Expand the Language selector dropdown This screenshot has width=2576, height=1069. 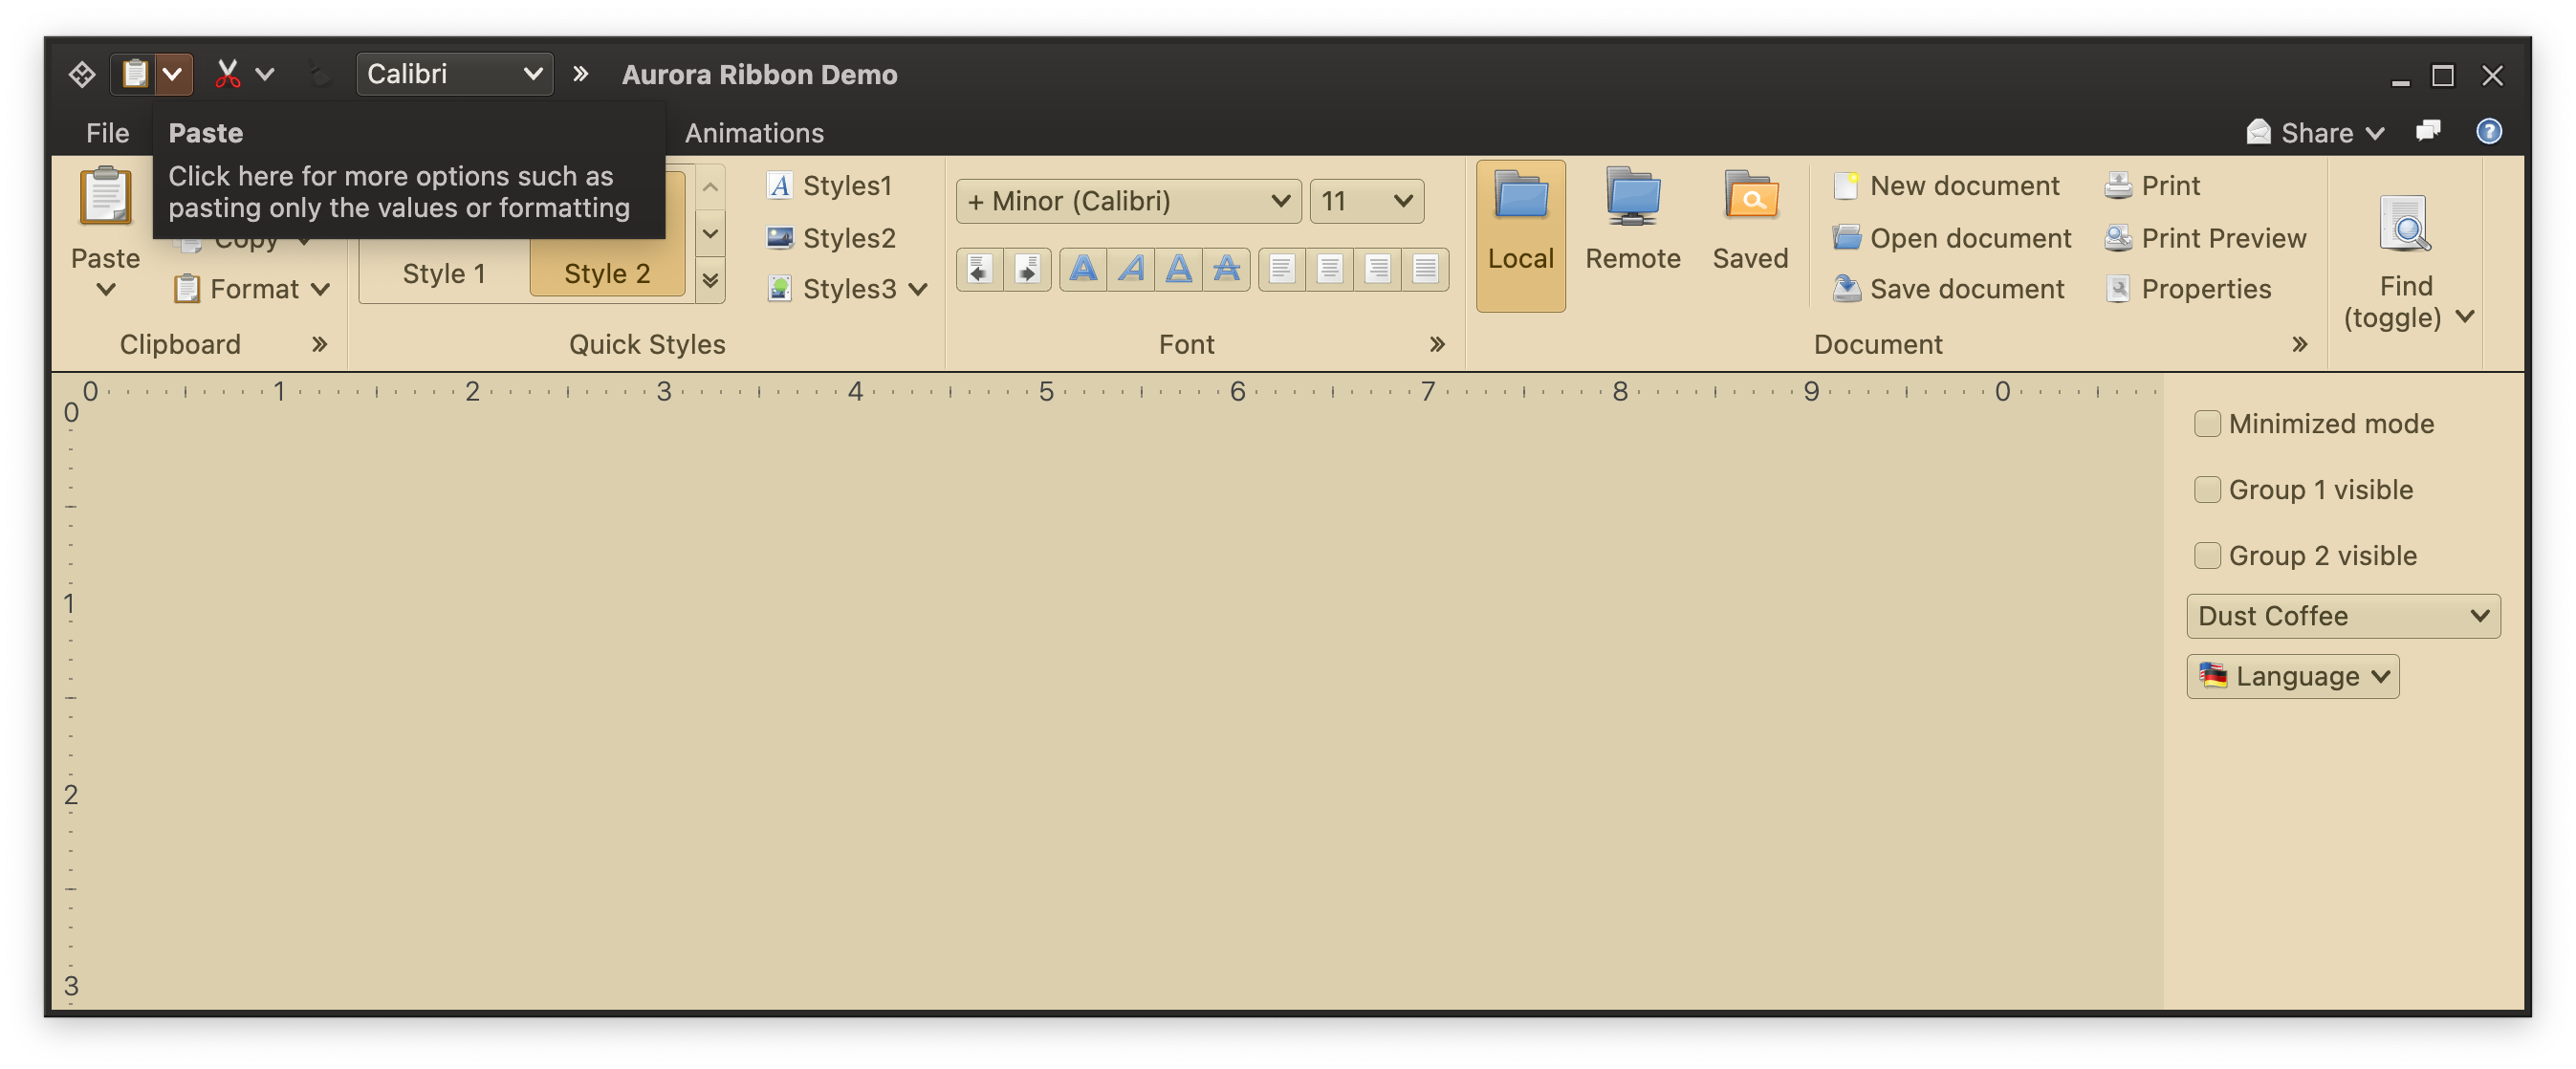click(2292, 677)
